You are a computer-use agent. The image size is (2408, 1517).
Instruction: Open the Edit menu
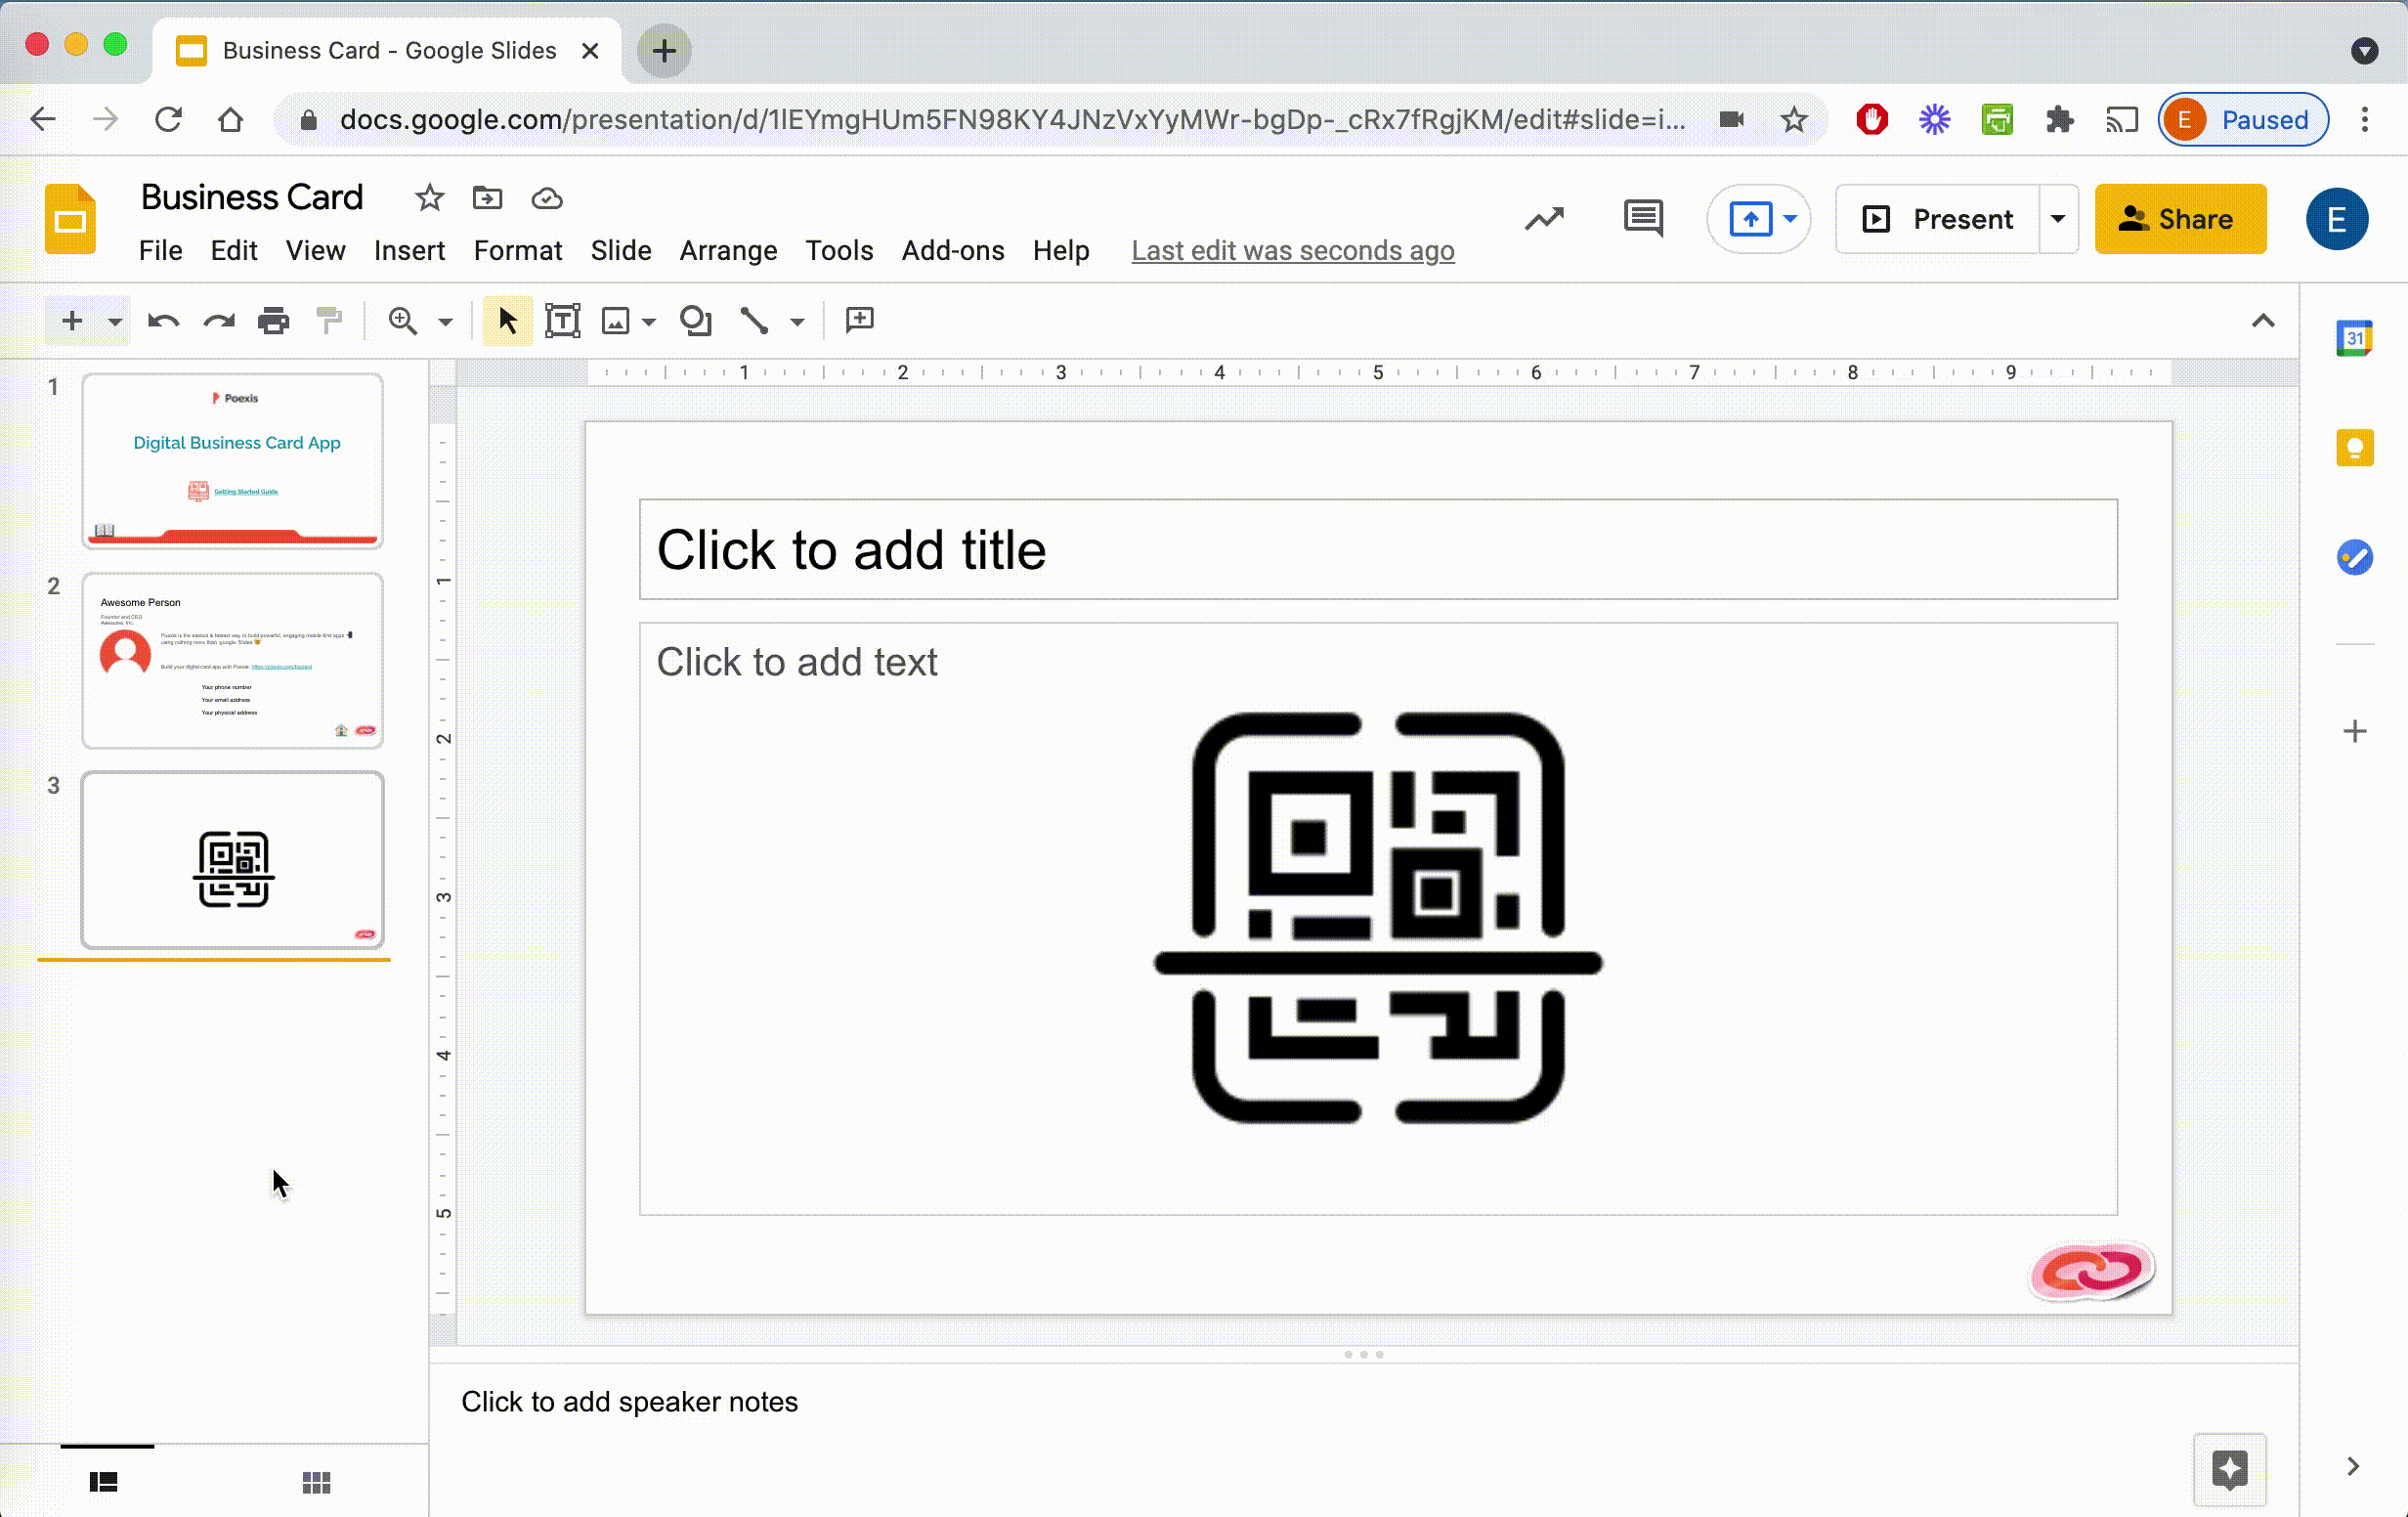click(234, 250)
